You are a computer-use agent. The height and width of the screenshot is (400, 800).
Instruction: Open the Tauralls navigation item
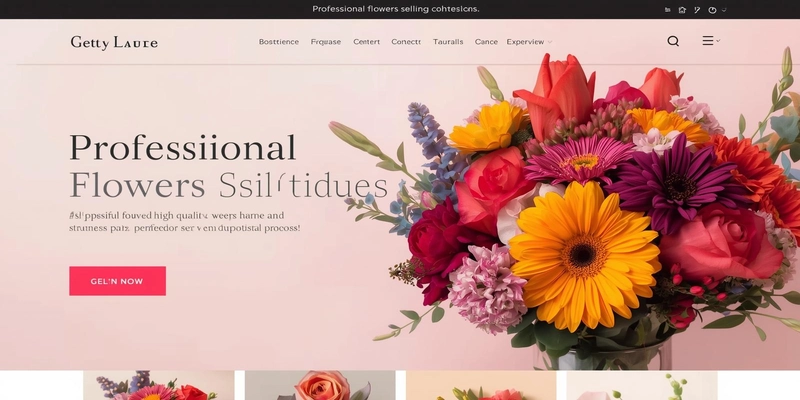pyautogui.click(x=448, y=42)
